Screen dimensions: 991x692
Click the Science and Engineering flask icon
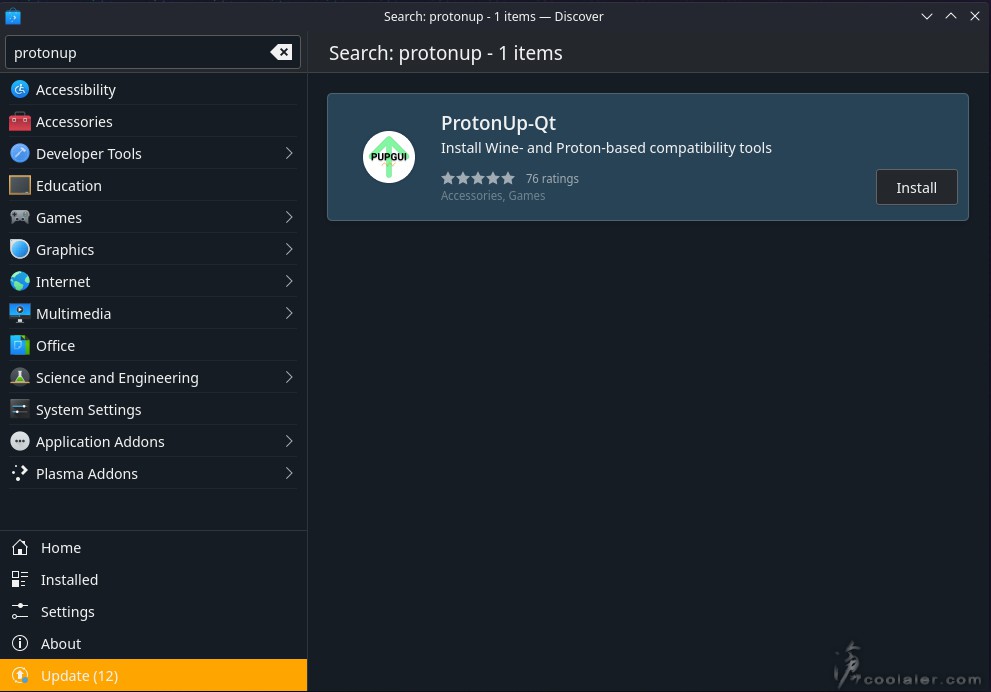point(20,377)
